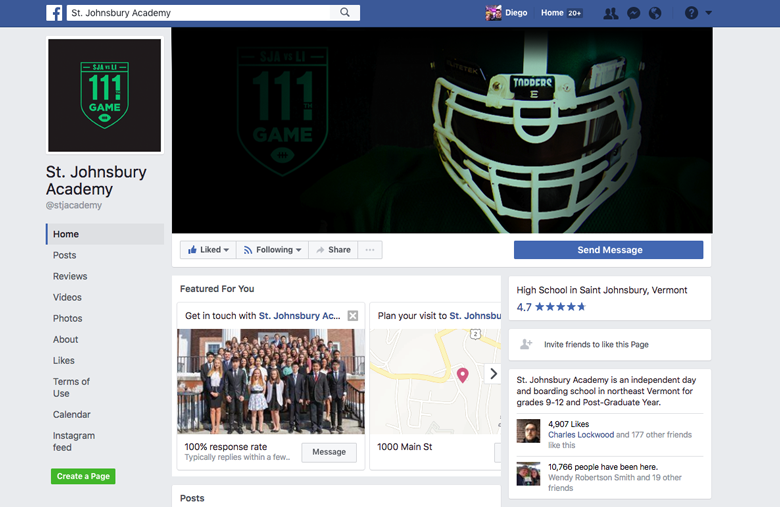This screenshot has width=780, height=507.
Task: Open the visitors avatar thumbnail
Action: (528, 474)
